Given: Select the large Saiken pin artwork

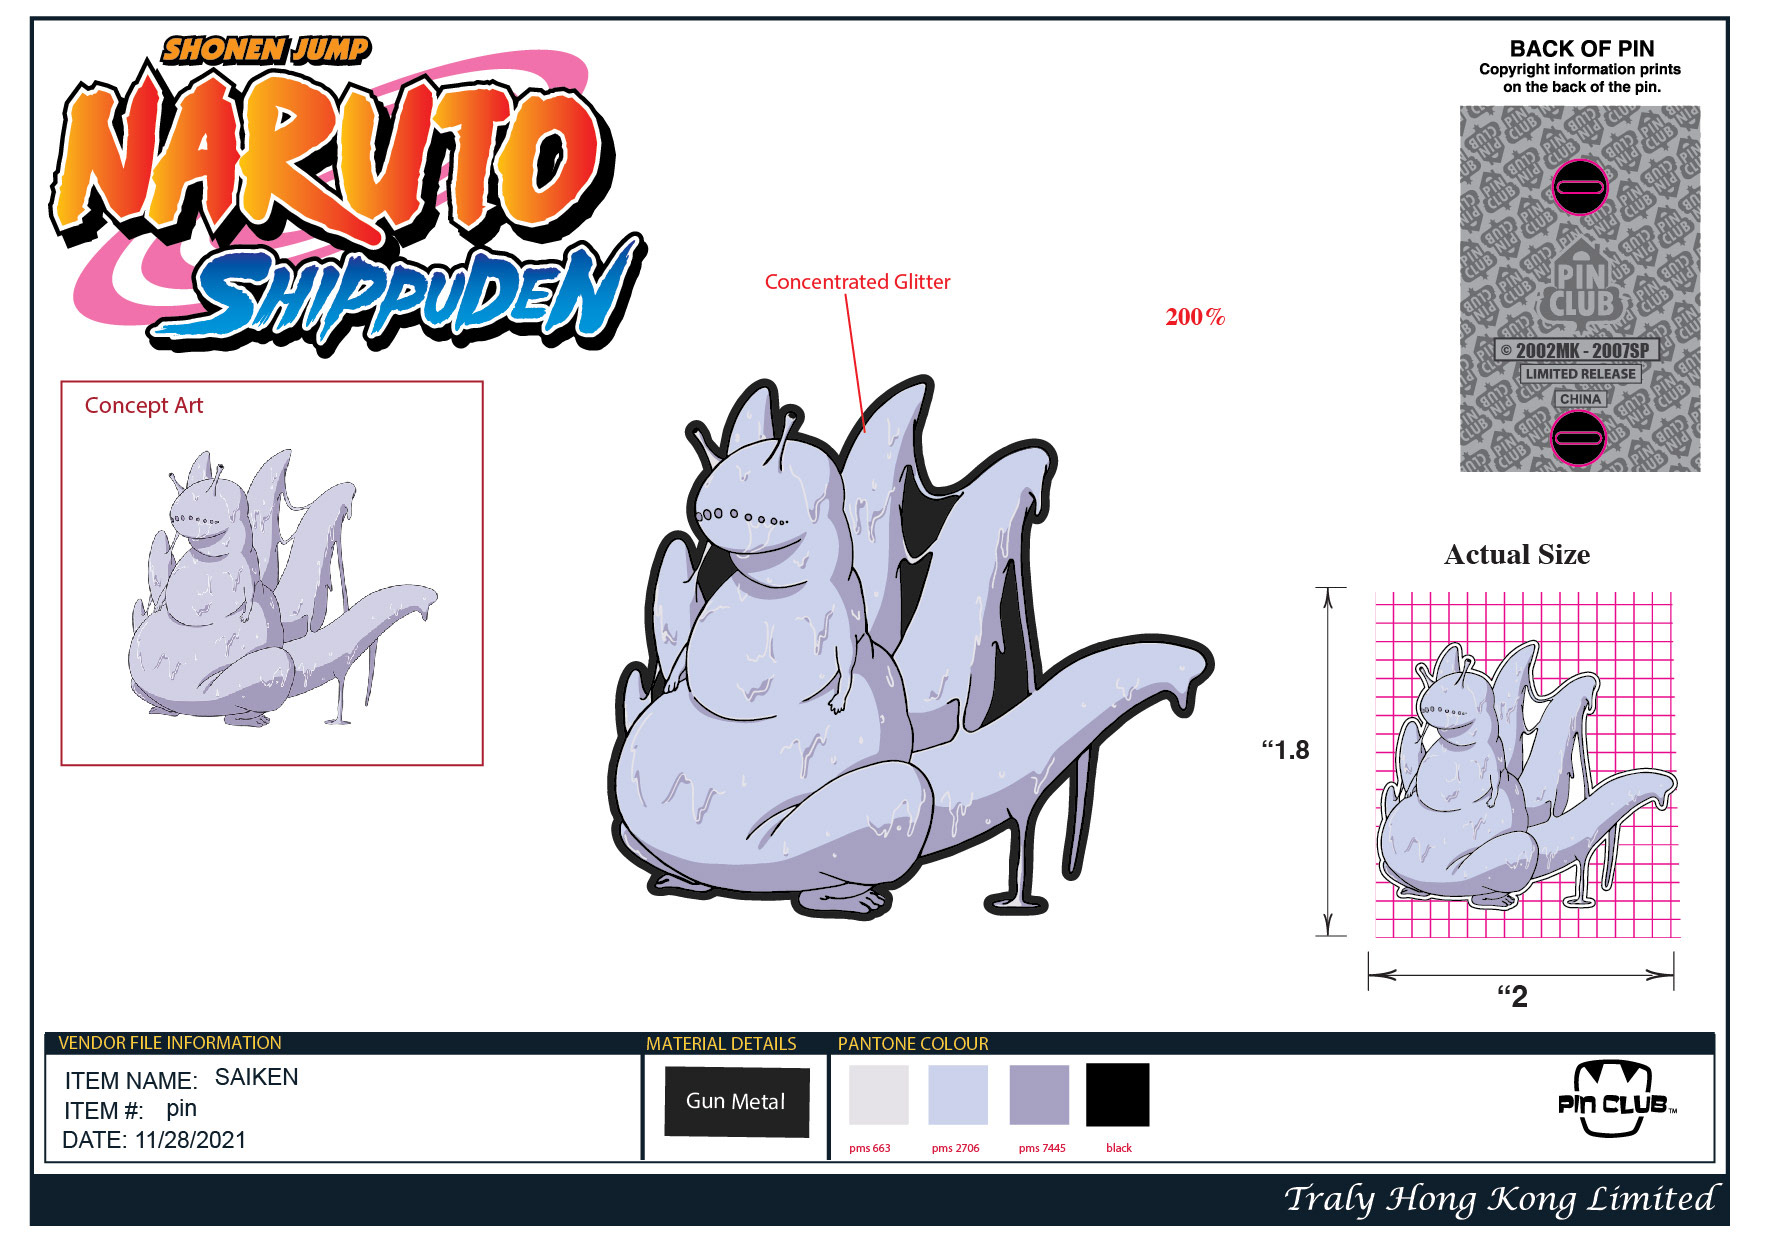Looking at the screenshot, I should [x=910, y=647].
